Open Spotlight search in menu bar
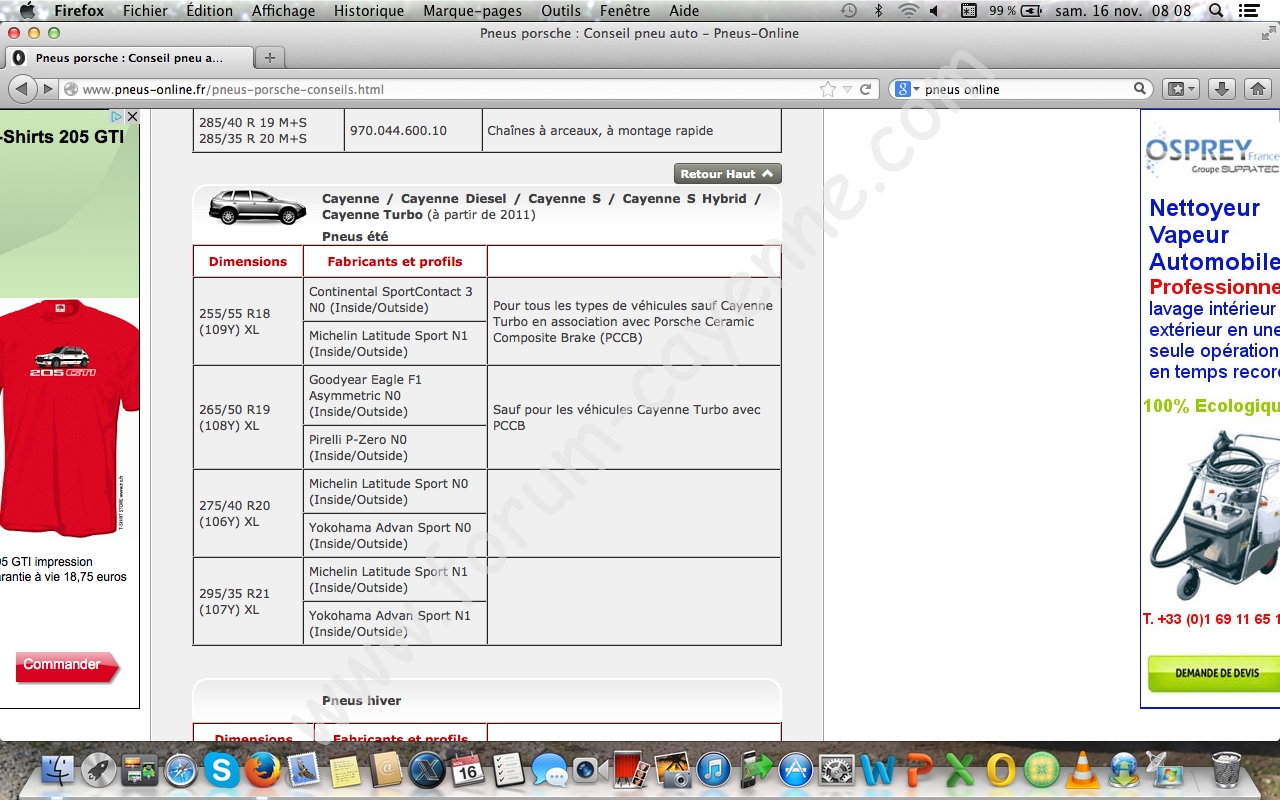Image resolution: width=1280 pixels, height=800 pixels. pyautogui.click(x=1216, y=11)
